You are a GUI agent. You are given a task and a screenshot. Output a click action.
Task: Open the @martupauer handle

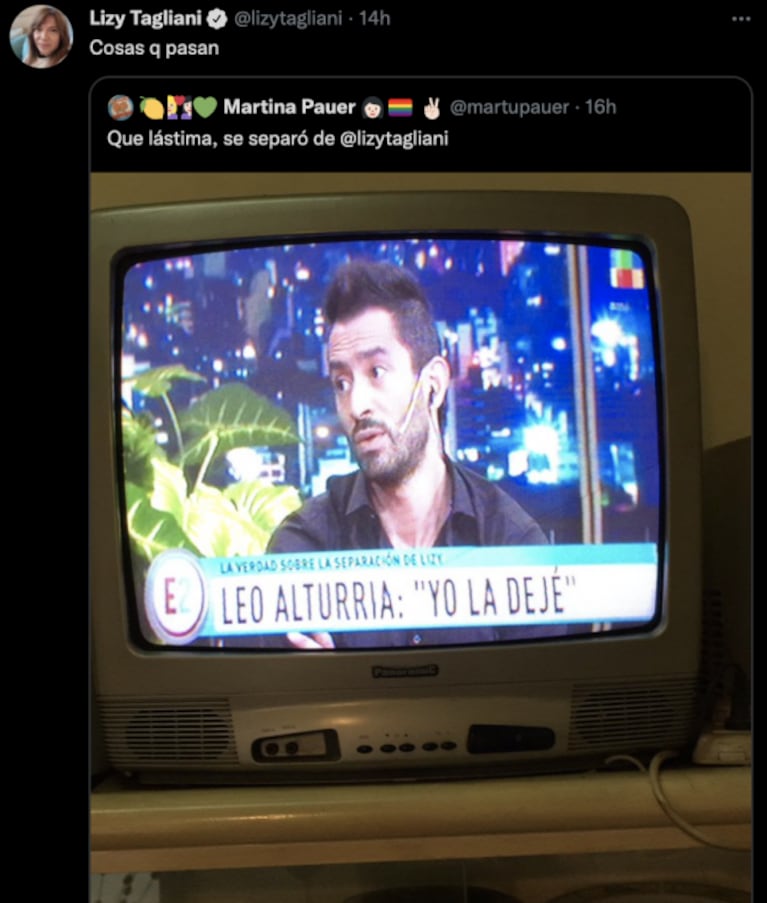click(x=509, y=107)
